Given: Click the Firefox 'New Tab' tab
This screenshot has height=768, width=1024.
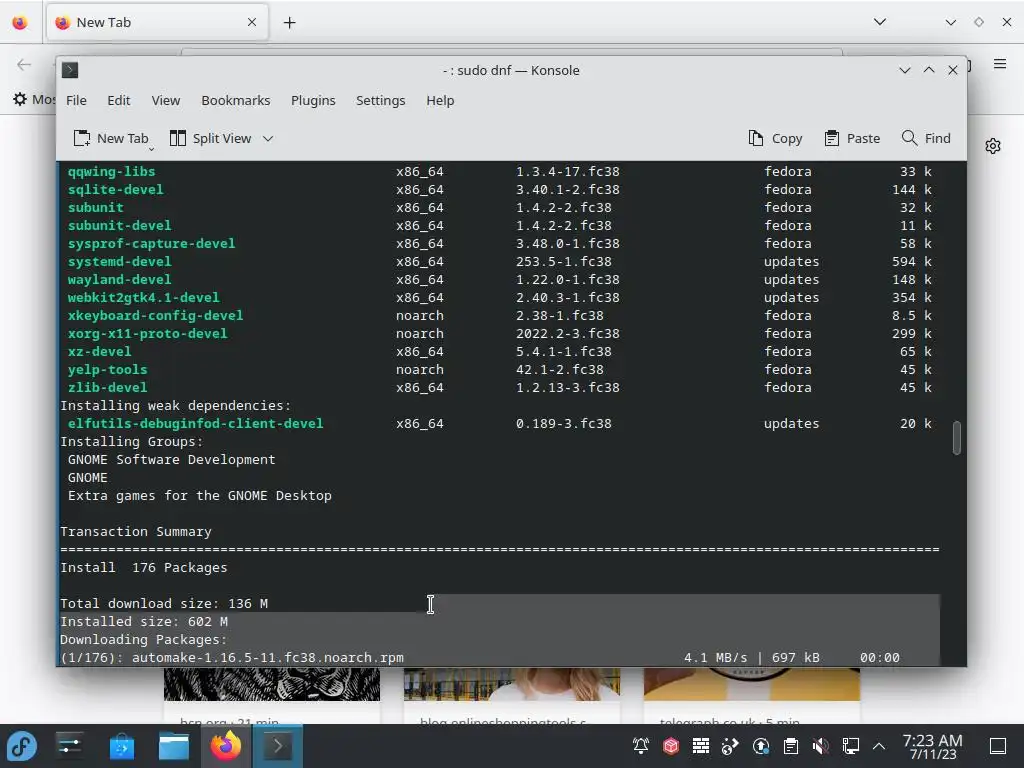Looking at the screenshot, I should [157, 22].
